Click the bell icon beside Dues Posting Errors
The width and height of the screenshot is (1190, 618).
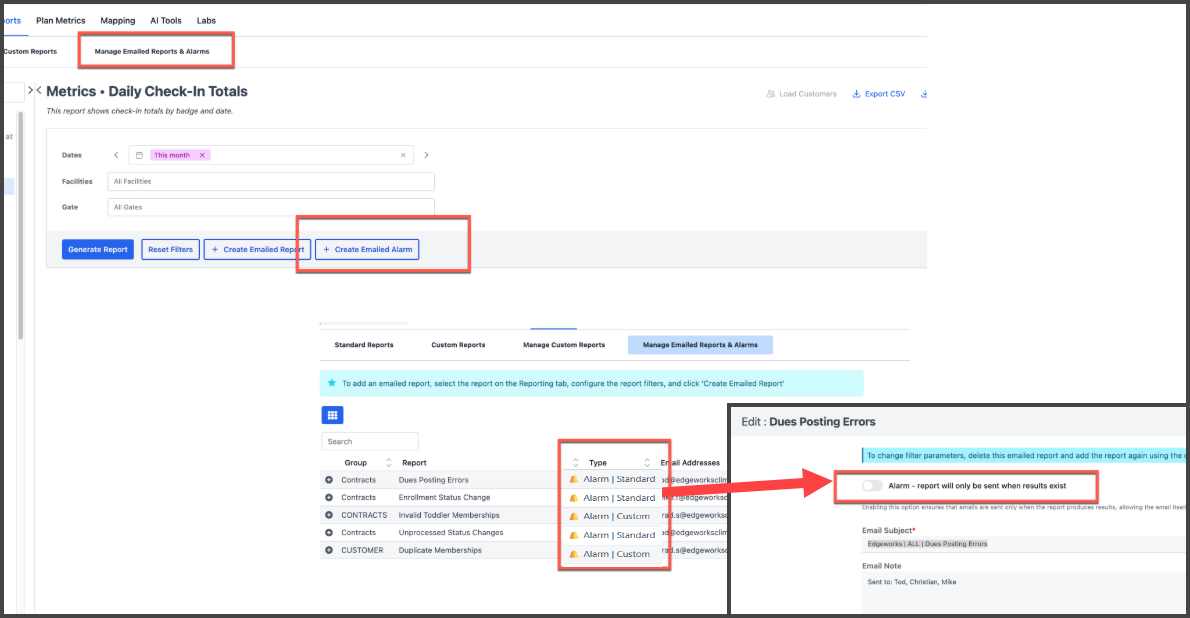click(x=574, y=479)
